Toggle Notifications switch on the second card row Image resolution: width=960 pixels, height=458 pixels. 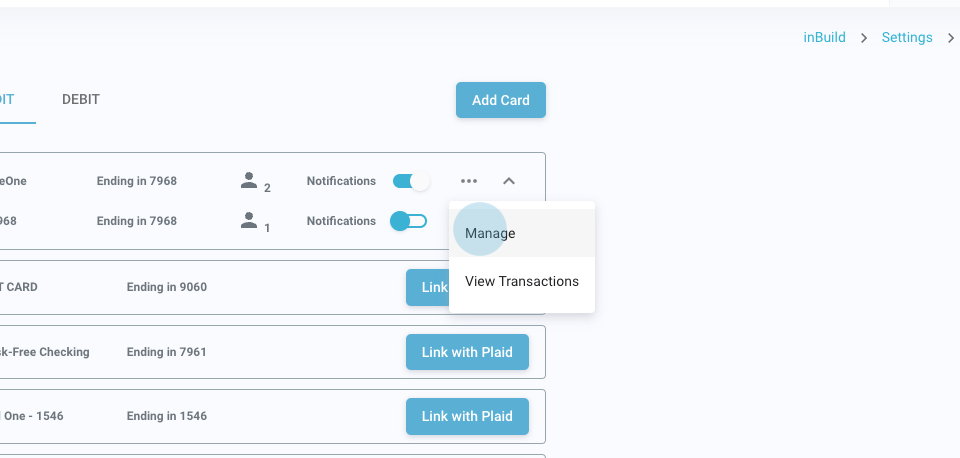tap(408, 221)
